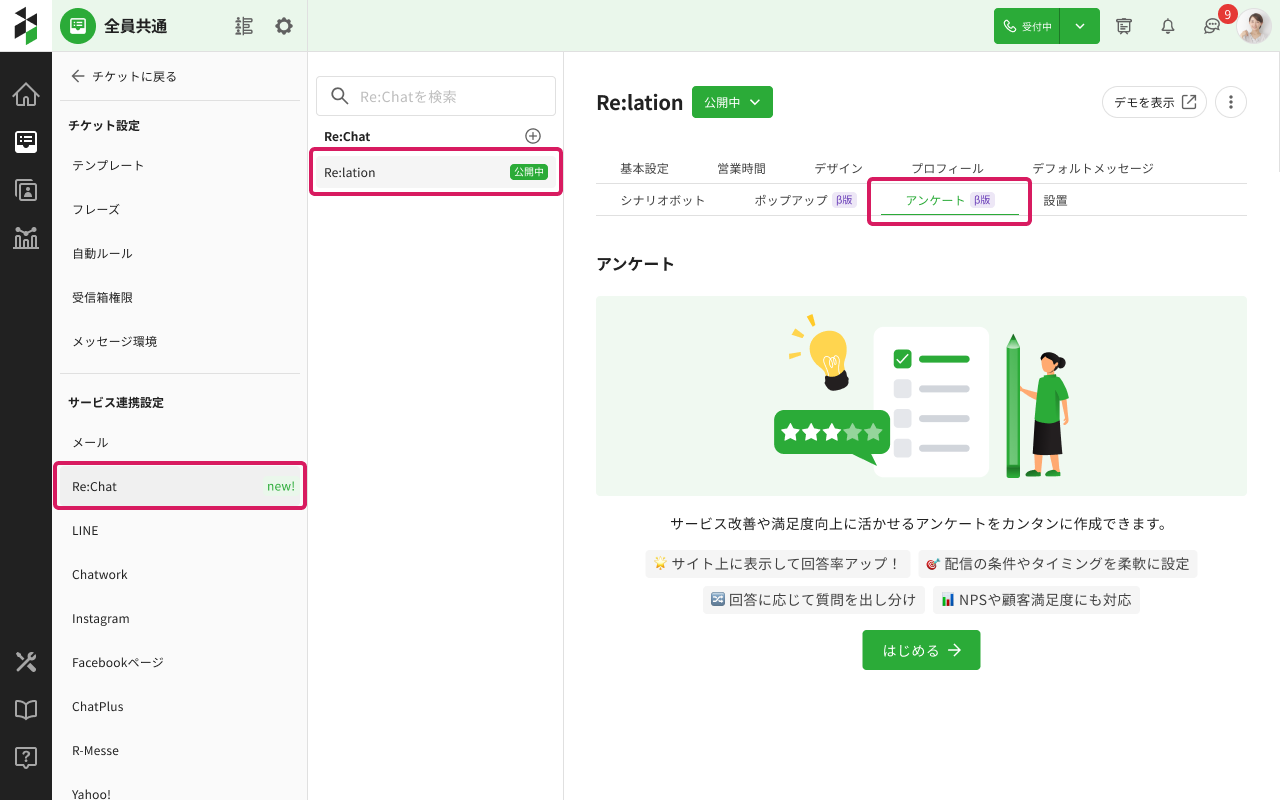Click the Re:Chatを検索 search field
Image resolution: width=1280 pixels, height=800 pixels.
coord(436,96)
